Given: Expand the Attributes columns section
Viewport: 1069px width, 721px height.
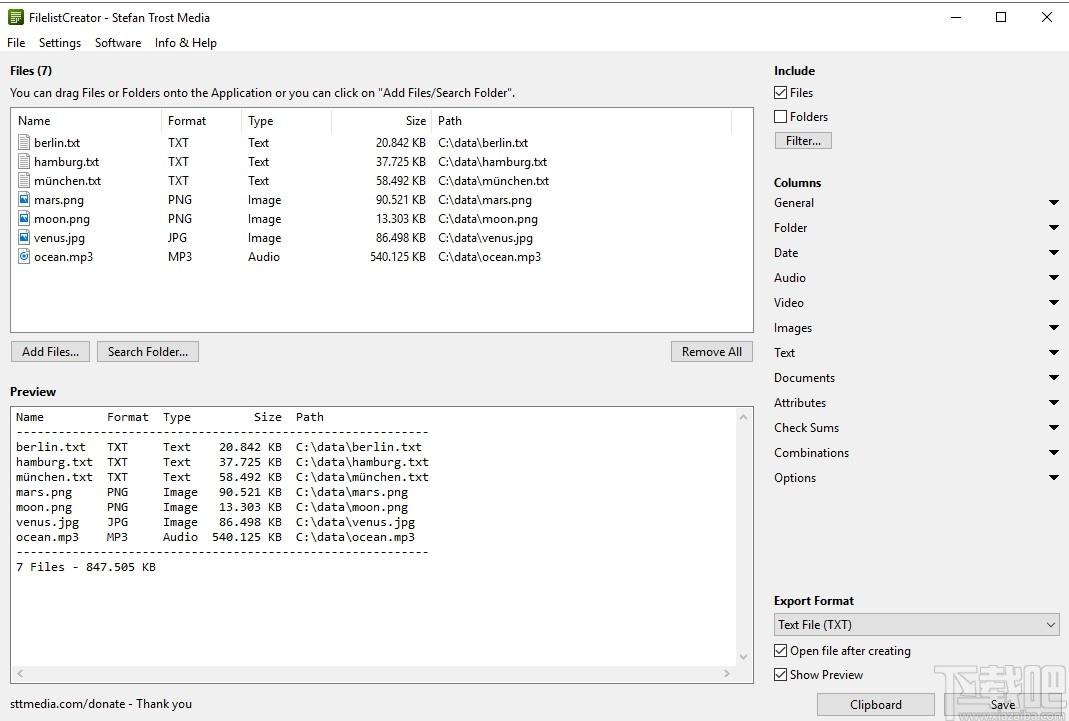Looking at the screenshot, I should [1053, 403].
